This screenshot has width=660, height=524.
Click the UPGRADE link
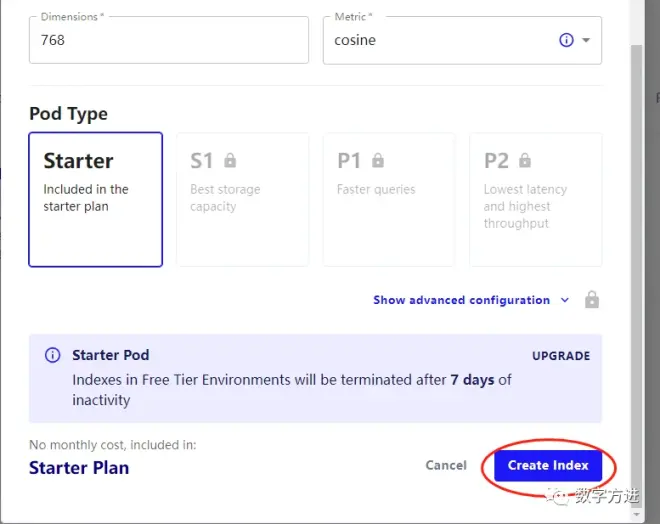561,356
